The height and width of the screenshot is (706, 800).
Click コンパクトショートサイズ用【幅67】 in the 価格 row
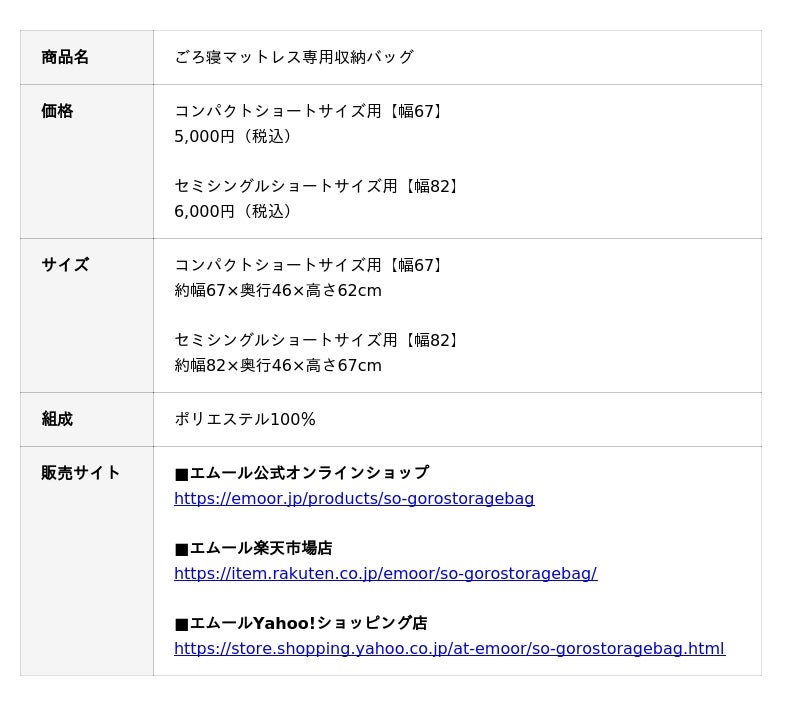click(x=310, y=111)
